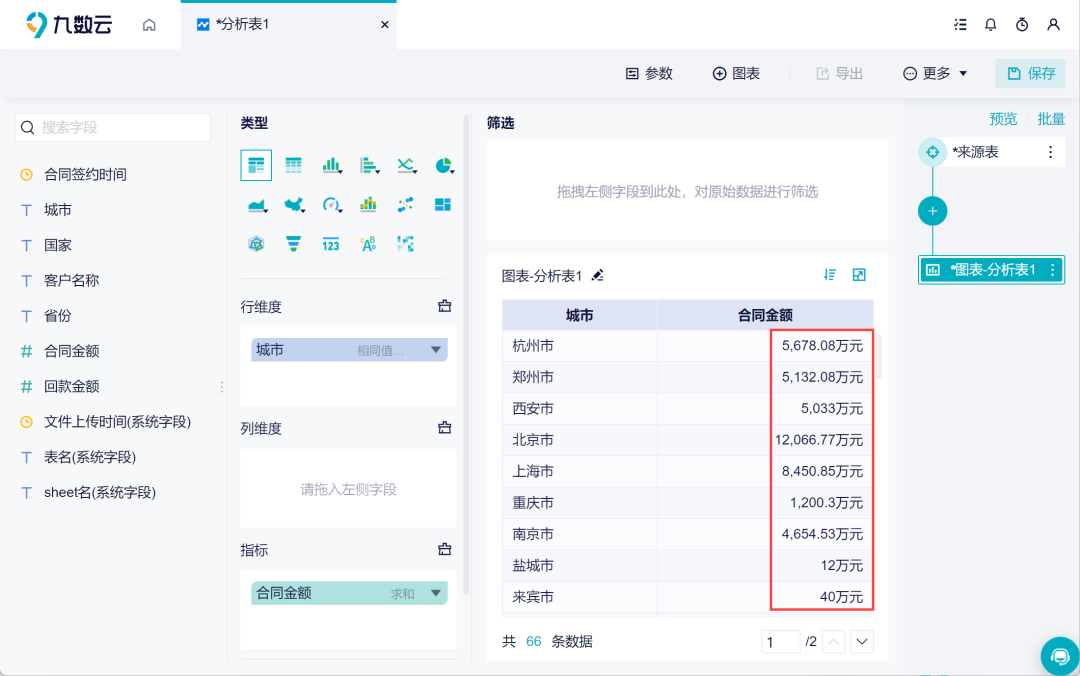Viewport: 1080px width, 676px height.
Task: Click the 预览 preview link
Action: coord(1003,118)
